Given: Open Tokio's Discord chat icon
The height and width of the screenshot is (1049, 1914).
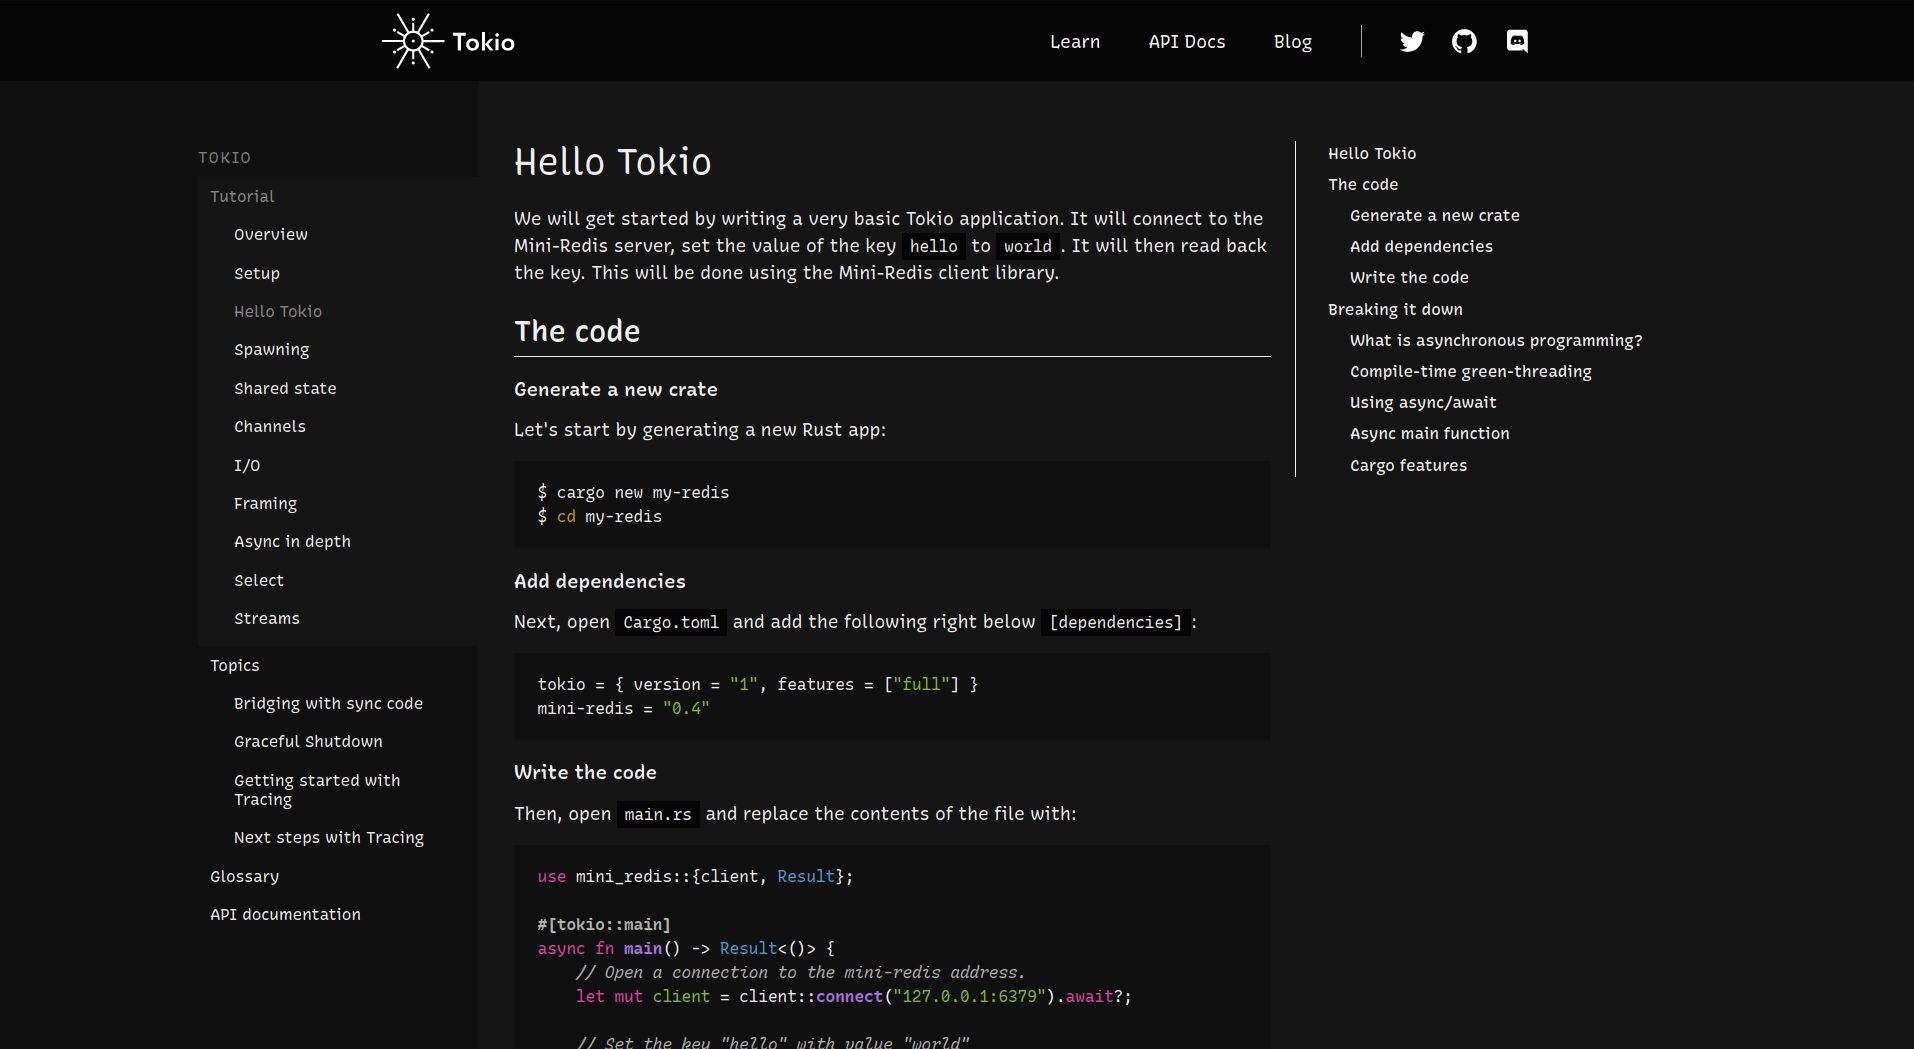Looking at the screenshot, I should tap(1517, 41).
